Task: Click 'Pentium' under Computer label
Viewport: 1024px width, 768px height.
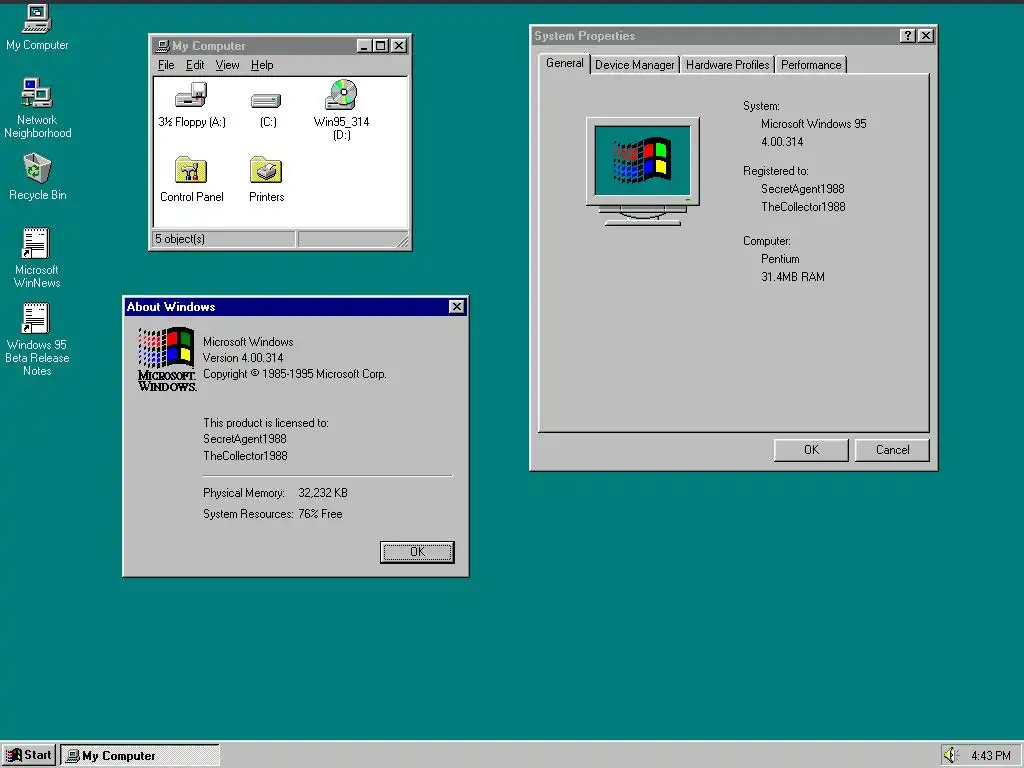Action: point(780,259)
